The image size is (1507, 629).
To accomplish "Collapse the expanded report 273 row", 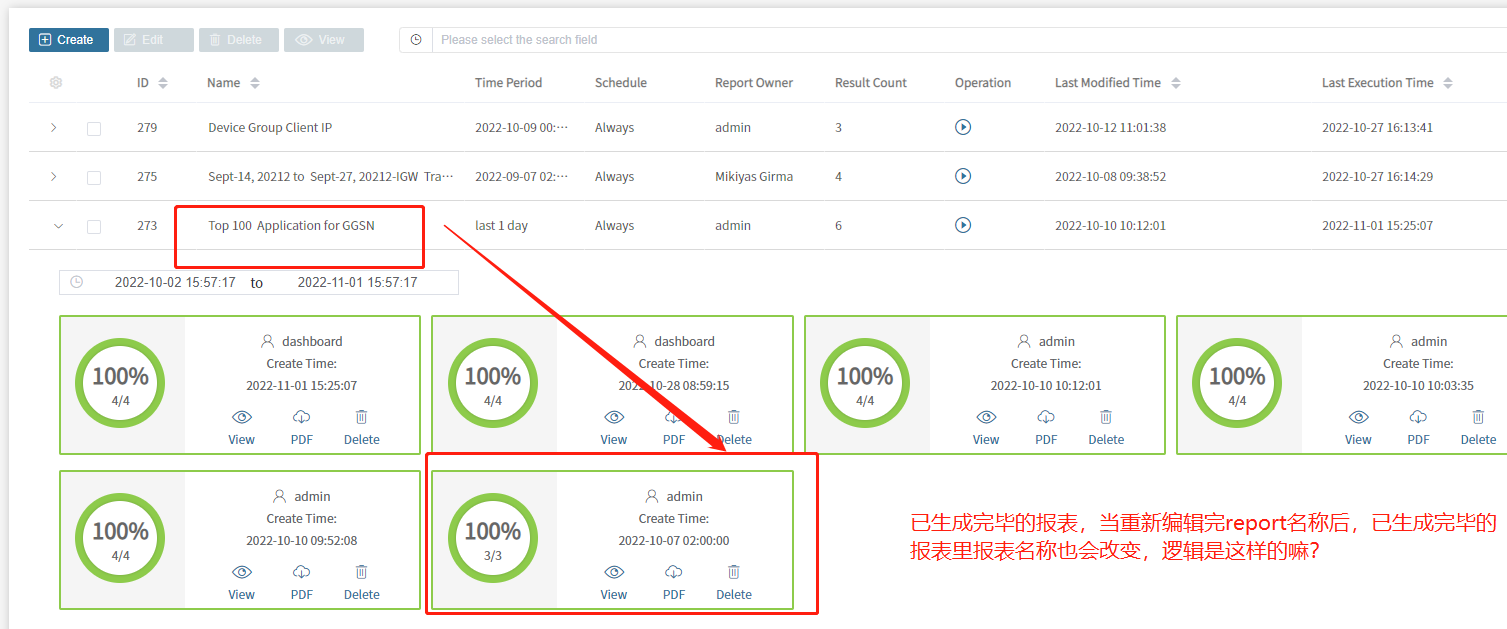I will [58, 226].
